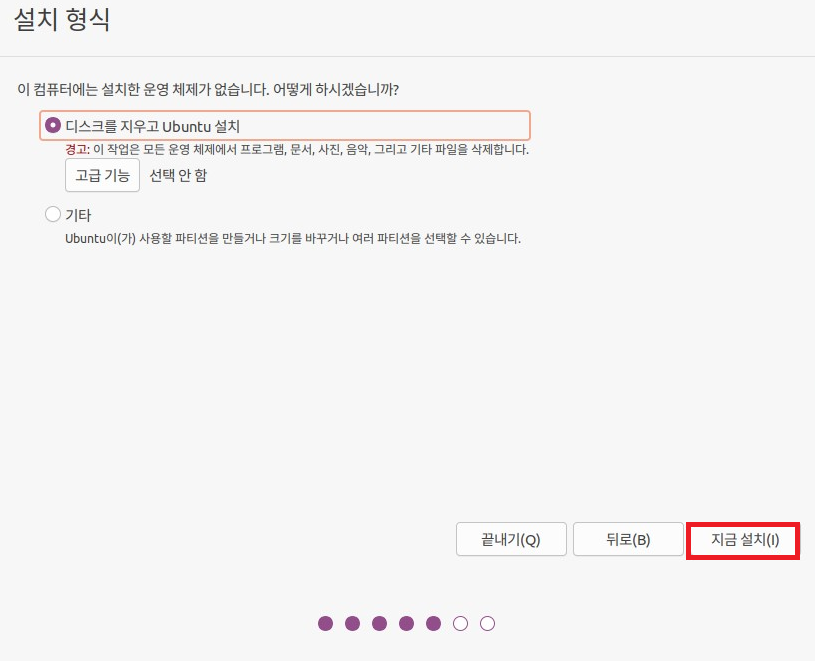Open the '고급 기능' advanced features button
The width and height of the screenshot is (815, 661).
(102, 175)
